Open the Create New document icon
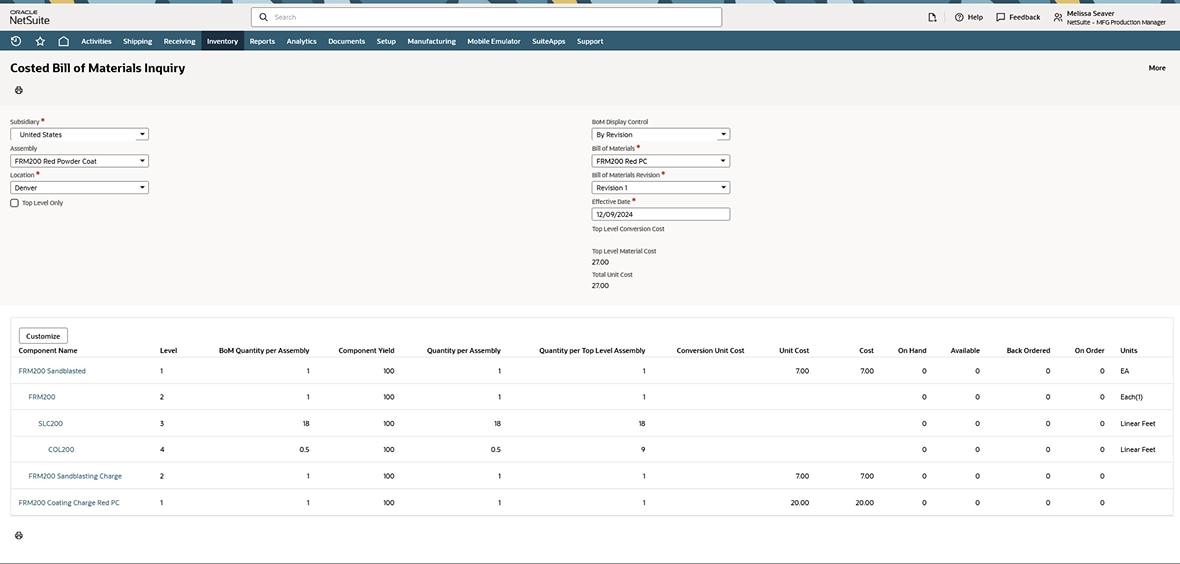This screenshot has width=1180, height=564. pos(932,17)
